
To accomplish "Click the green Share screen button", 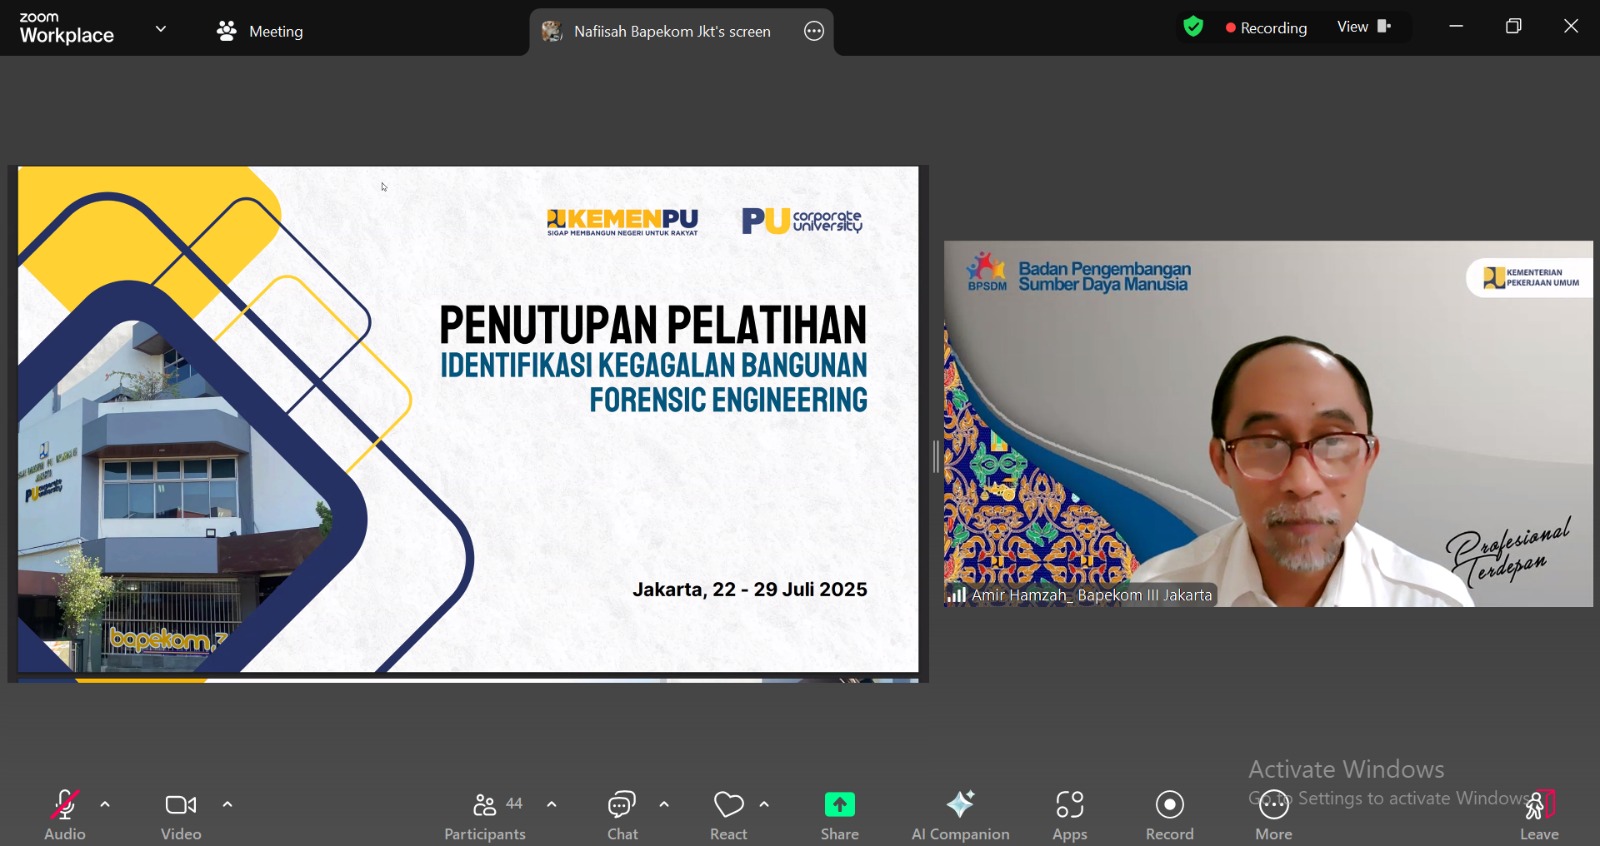I will tap(840, 815).
